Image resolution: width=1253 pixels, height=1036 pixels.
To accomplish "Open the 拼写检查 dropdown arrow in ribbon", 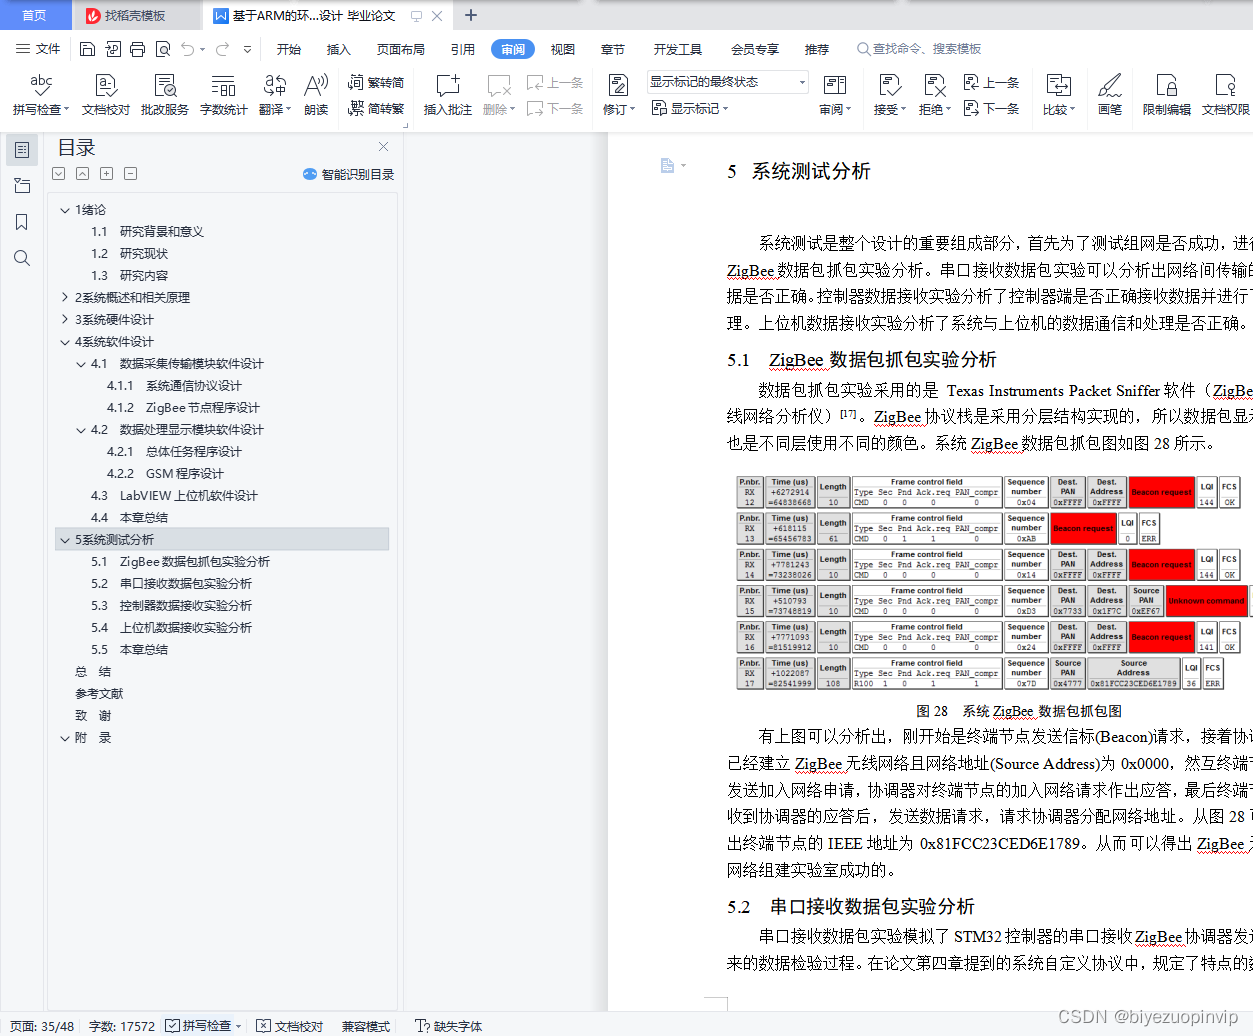I will tap(67, 110).
